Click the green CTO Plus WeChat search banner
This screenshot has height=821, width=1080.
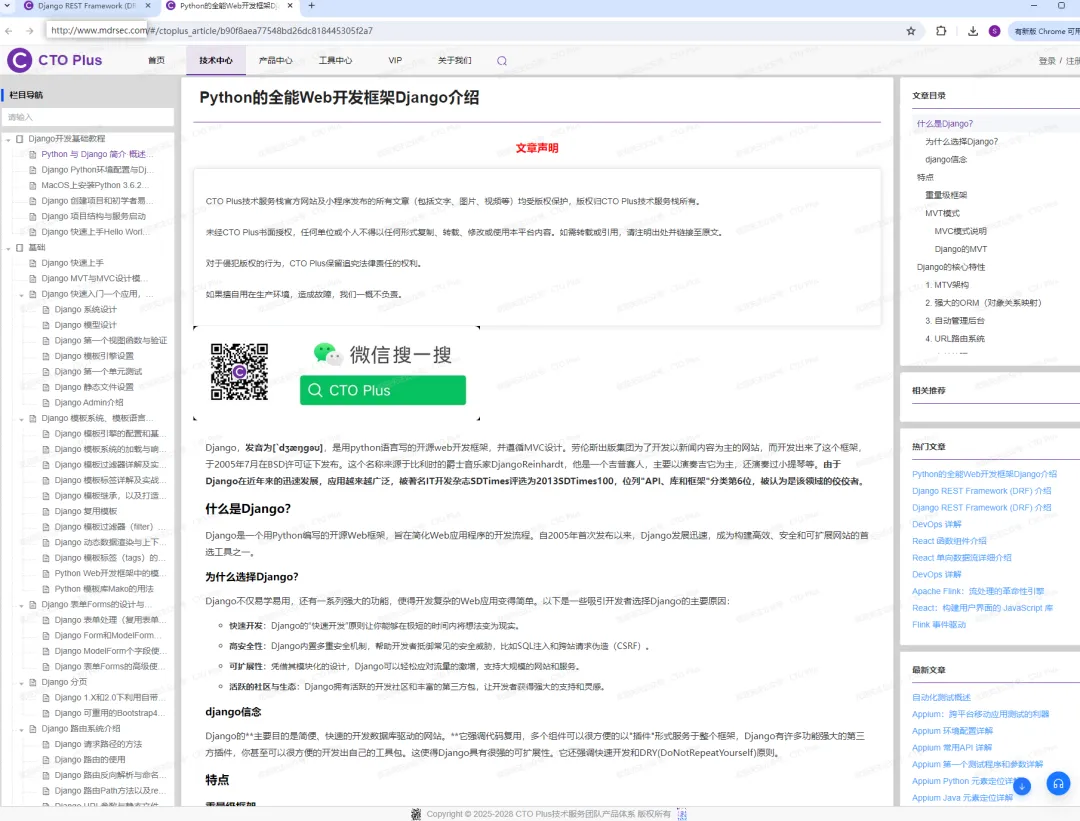point(383,390)
